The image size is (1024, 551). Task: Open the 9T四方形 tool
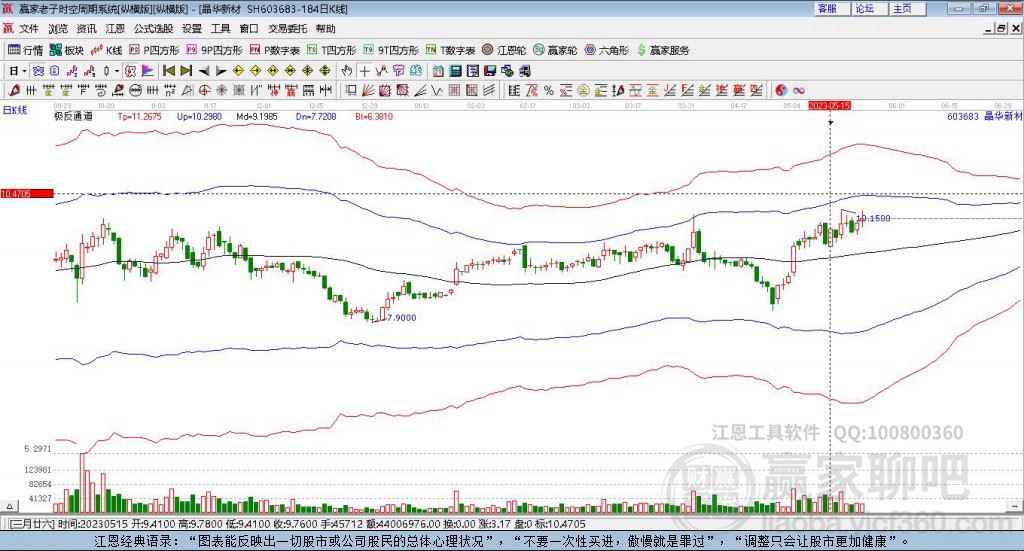[391, 50]
